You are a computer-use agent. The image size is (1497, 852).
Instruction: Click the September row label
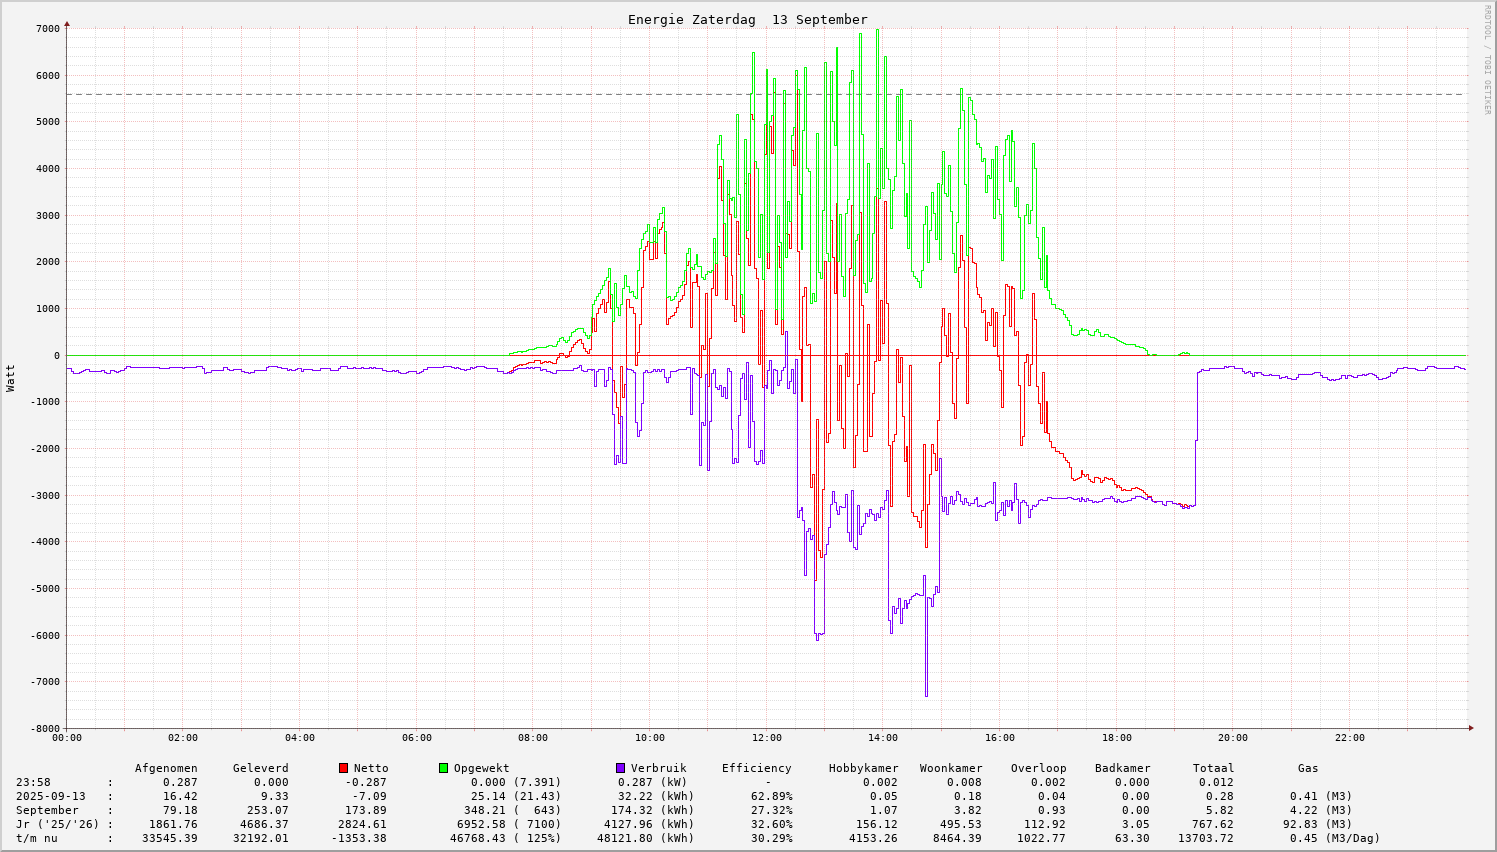[x=47, y=810]
